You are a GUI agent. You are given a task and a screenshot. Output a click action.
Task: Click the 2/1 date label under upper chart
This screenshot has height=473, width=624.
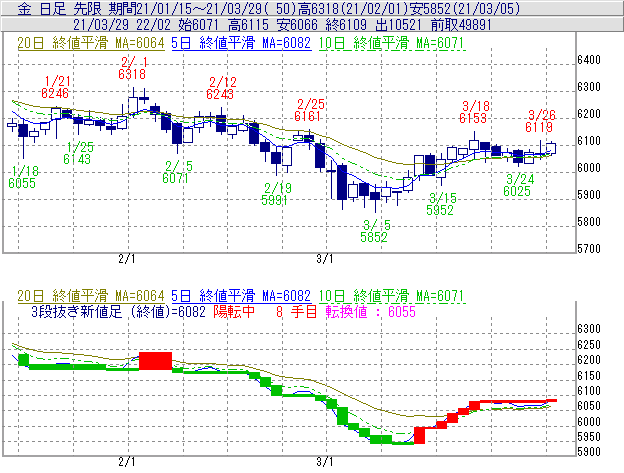[x=127, y=259]
